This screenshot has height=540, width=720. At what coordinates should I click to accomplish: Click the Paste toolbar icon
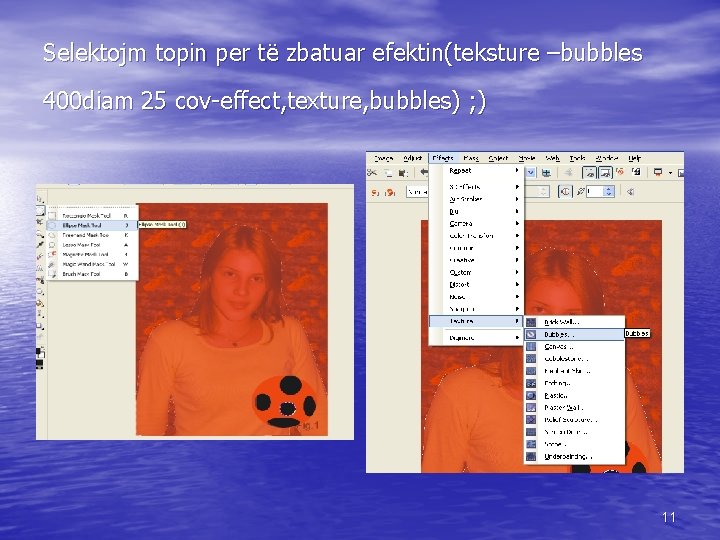point(403,173)
